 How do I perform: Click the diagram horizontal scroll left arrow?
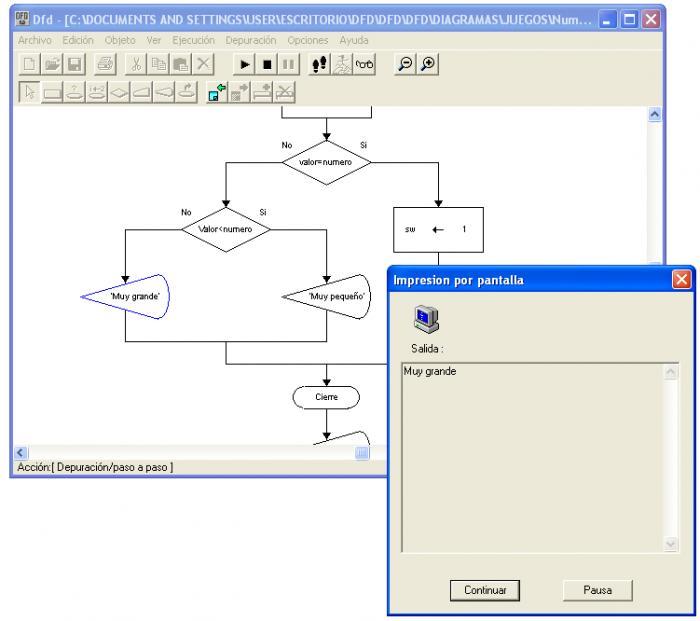click(21, 453)
